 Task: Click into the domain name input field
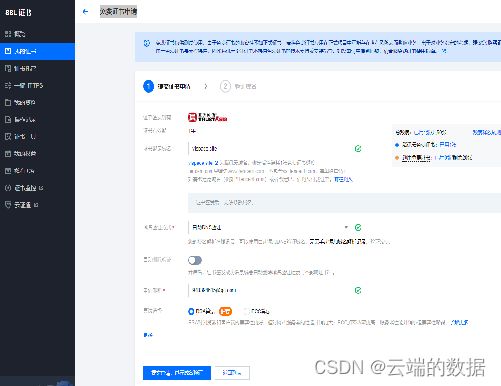269,149
